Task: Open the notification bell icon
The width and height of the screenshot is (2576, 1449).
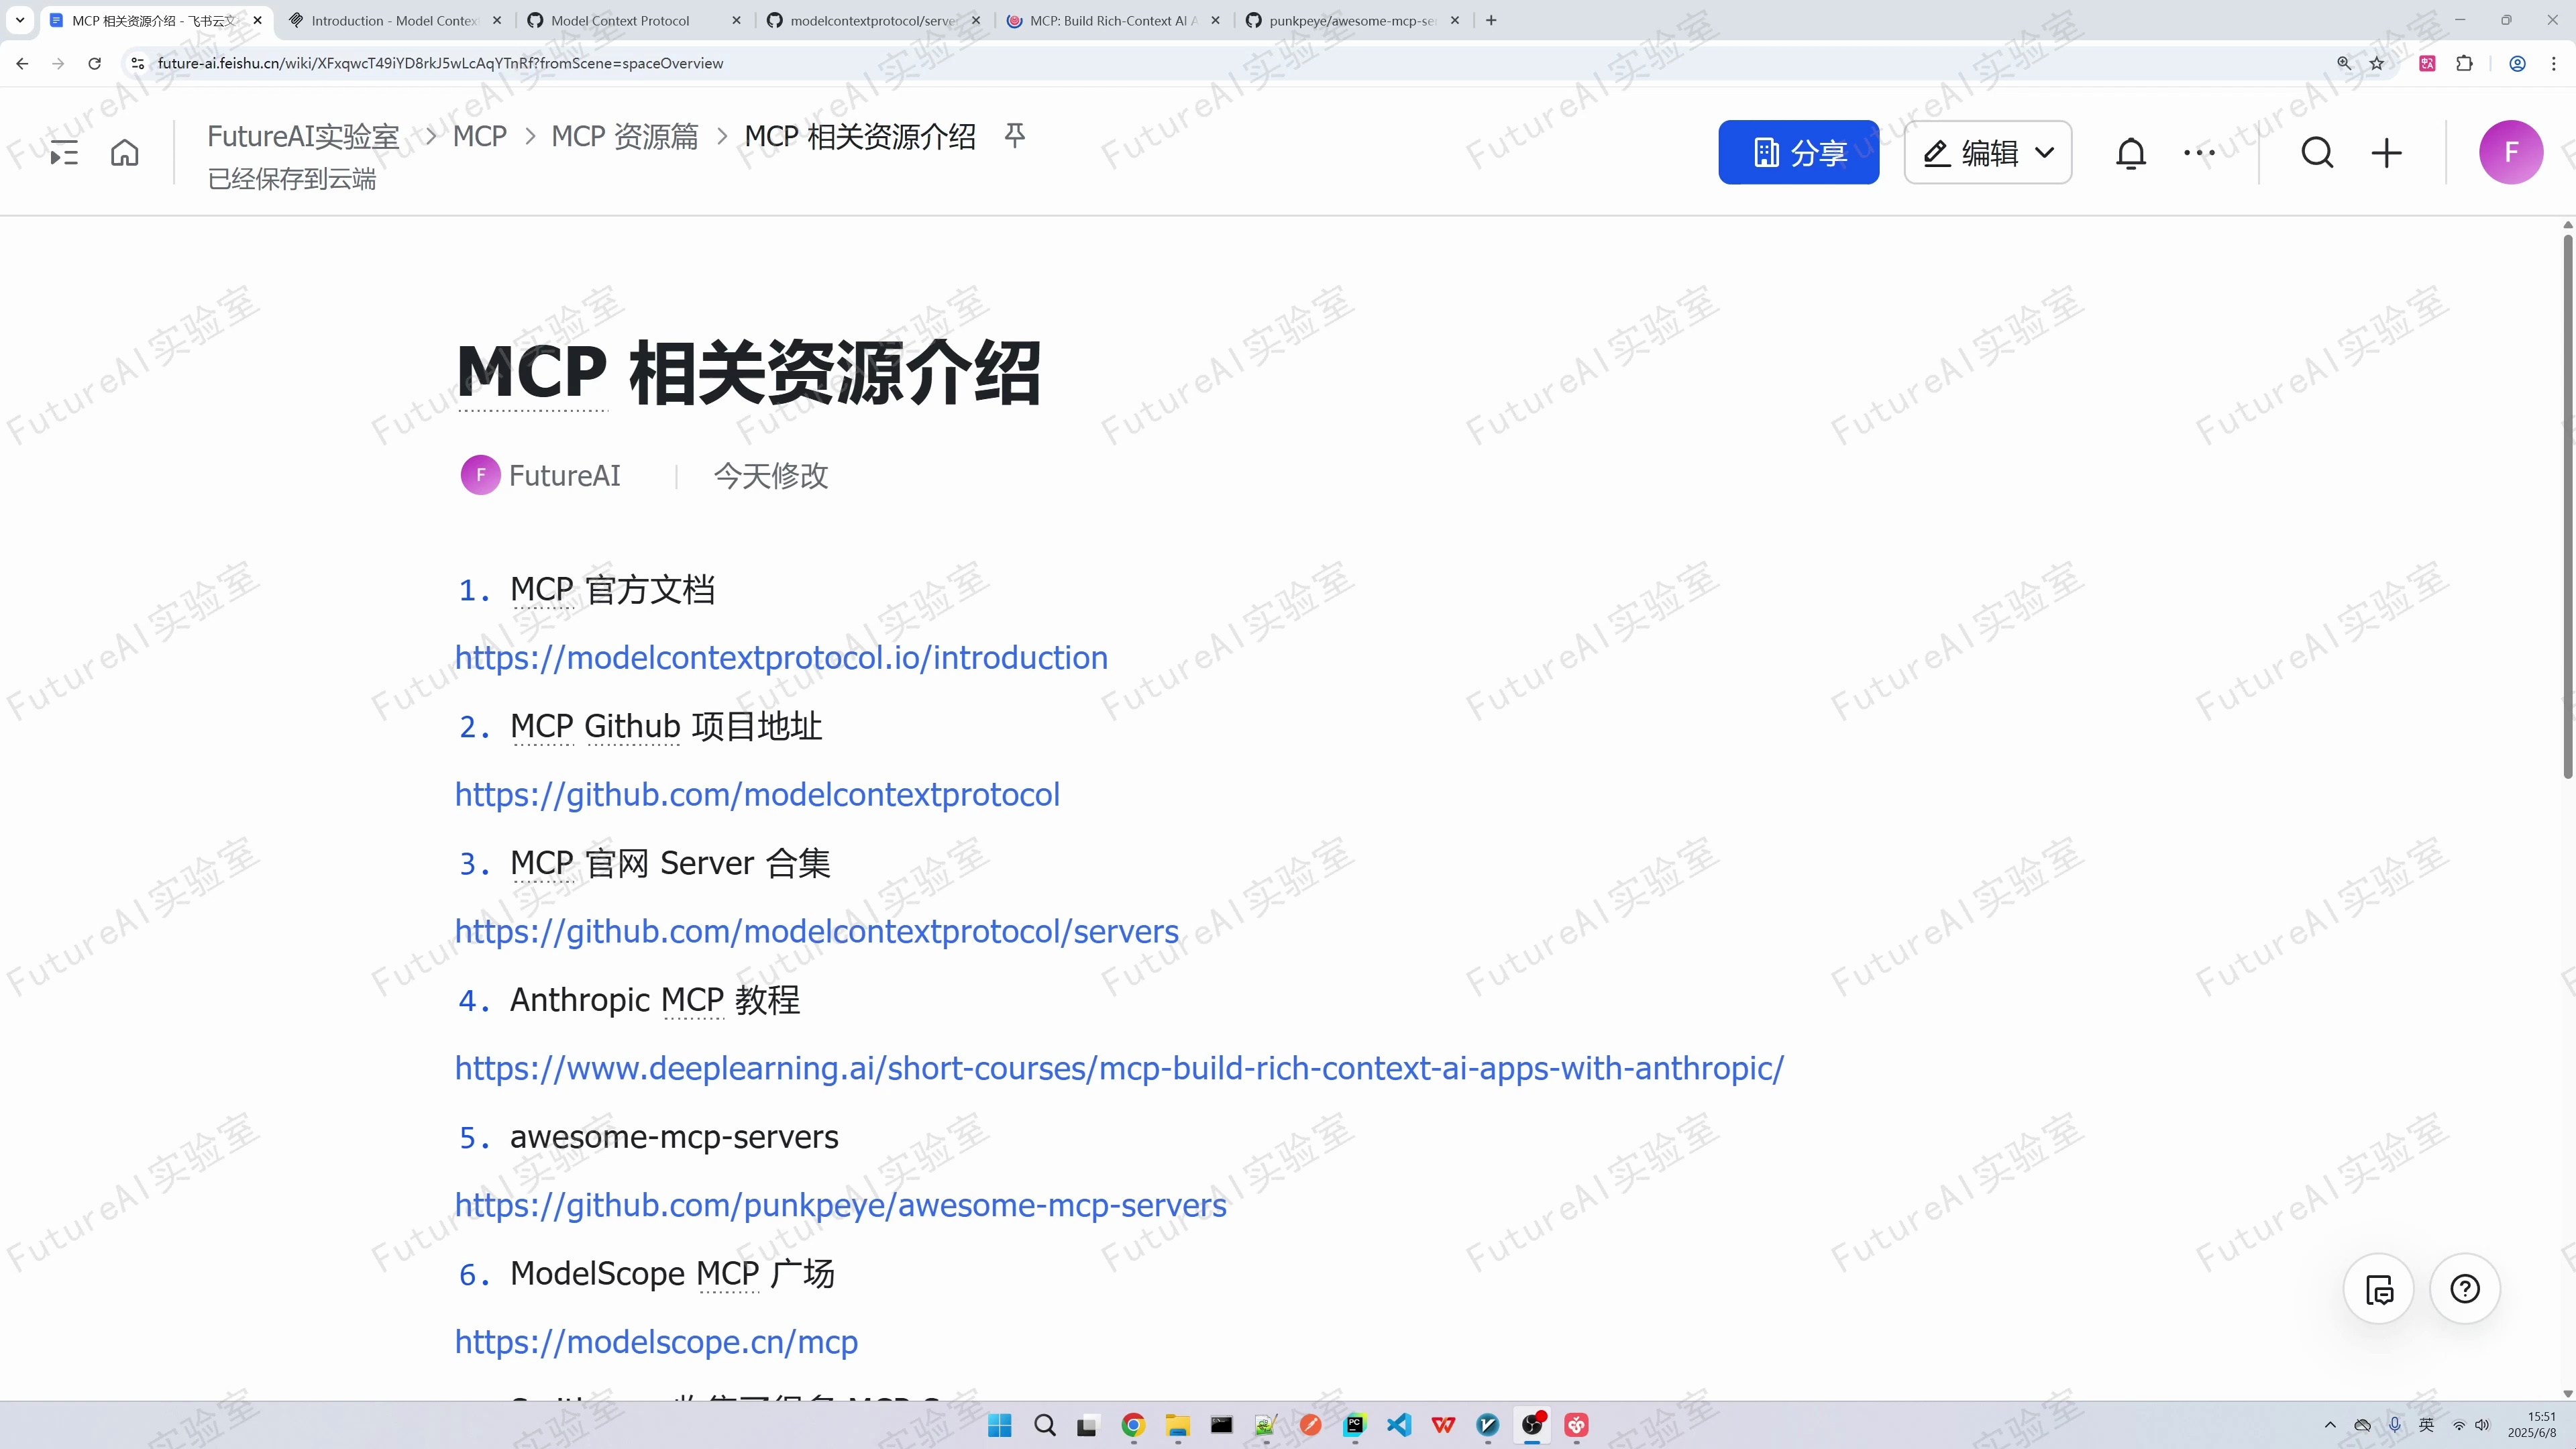Action: pos(2131,152)
